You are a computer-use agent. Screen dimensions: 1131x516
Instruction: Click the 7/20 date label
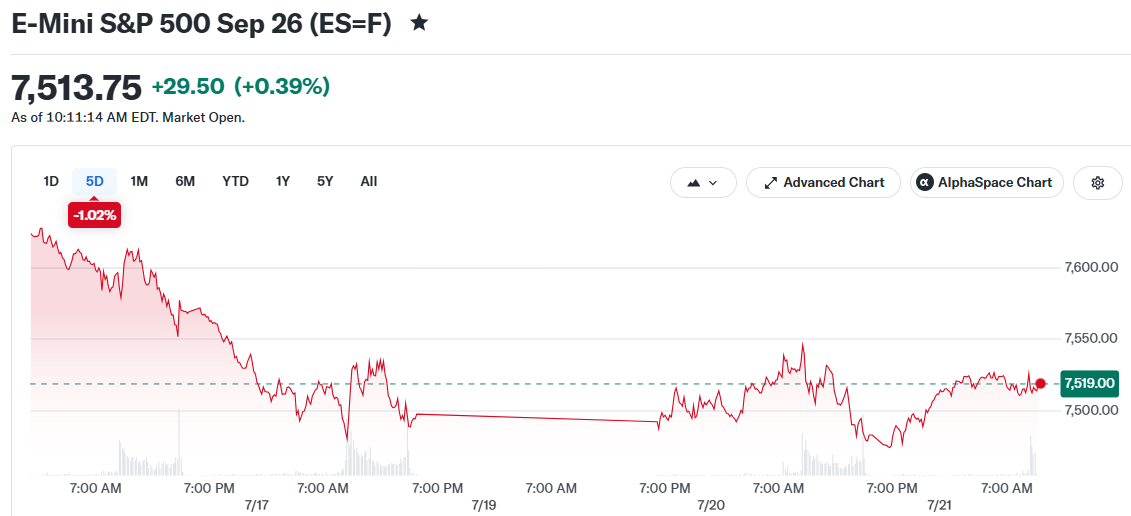click(713, 504)
